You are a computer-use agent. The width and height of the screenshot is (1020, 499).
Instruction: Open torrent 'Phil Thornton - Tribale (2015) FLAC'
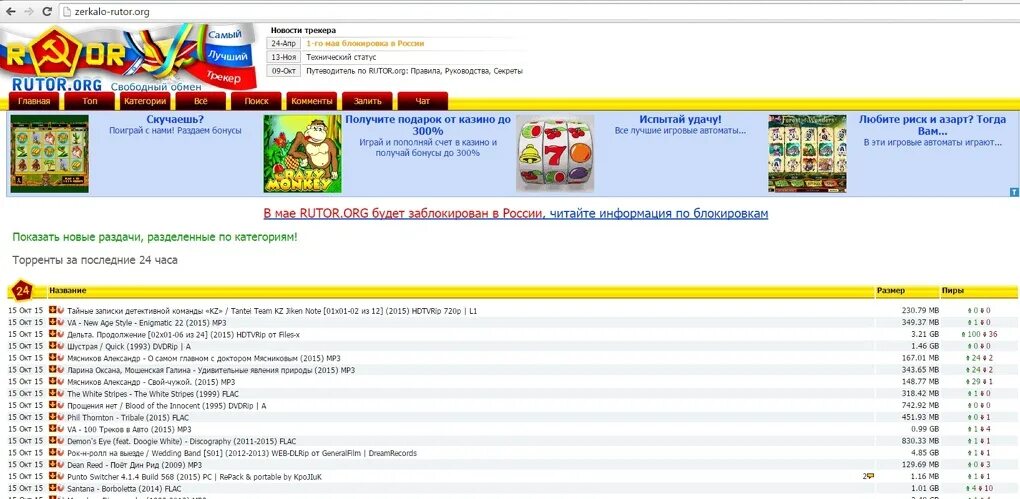click(x=128, y=418)
